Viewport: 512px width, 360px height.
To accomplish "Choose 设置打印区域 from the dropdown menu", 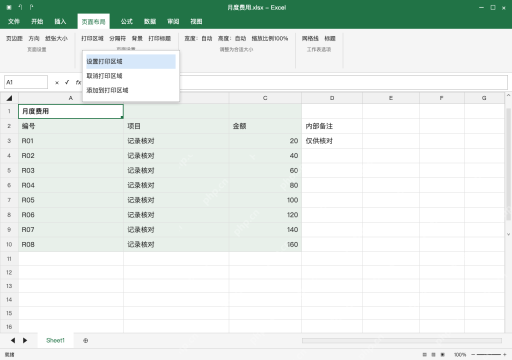I will (131, 61).
